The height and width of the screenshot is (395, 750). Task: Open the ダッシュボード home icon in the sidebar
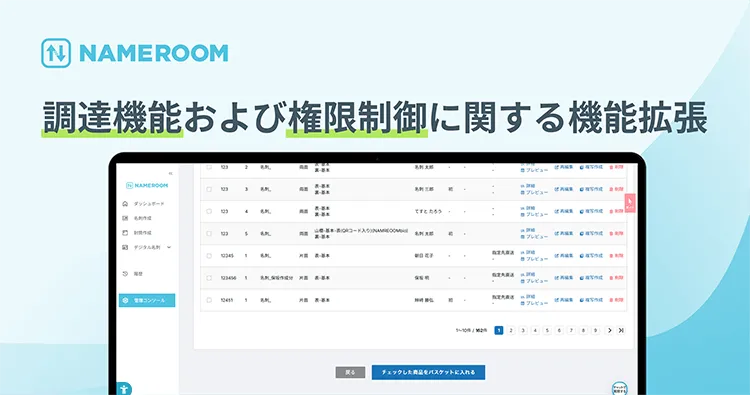(x=125, y=204)
